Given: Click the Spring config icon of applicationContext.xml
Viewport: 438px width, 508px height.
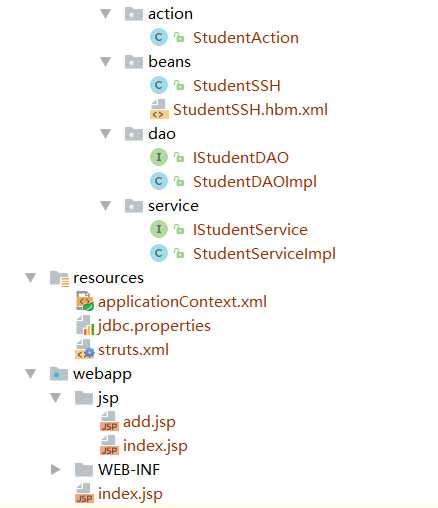Looking at the screenshot, I should coord(85,301).
